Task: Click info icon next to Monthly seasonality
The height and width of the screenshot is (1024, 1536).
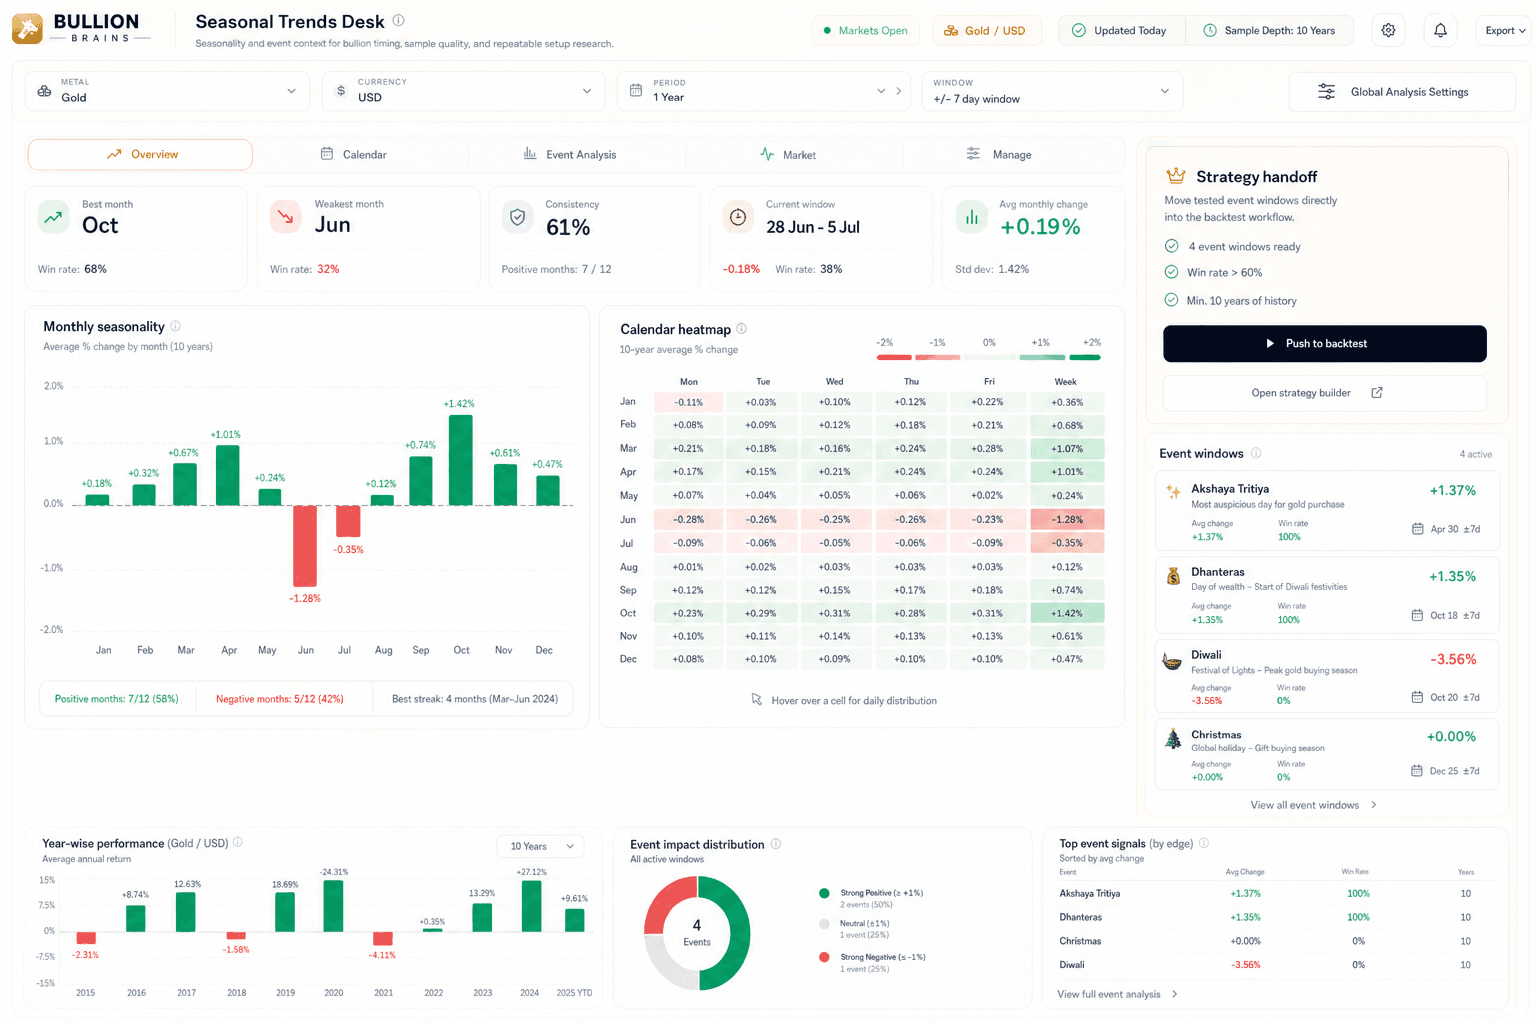Action: click(176, 326)
